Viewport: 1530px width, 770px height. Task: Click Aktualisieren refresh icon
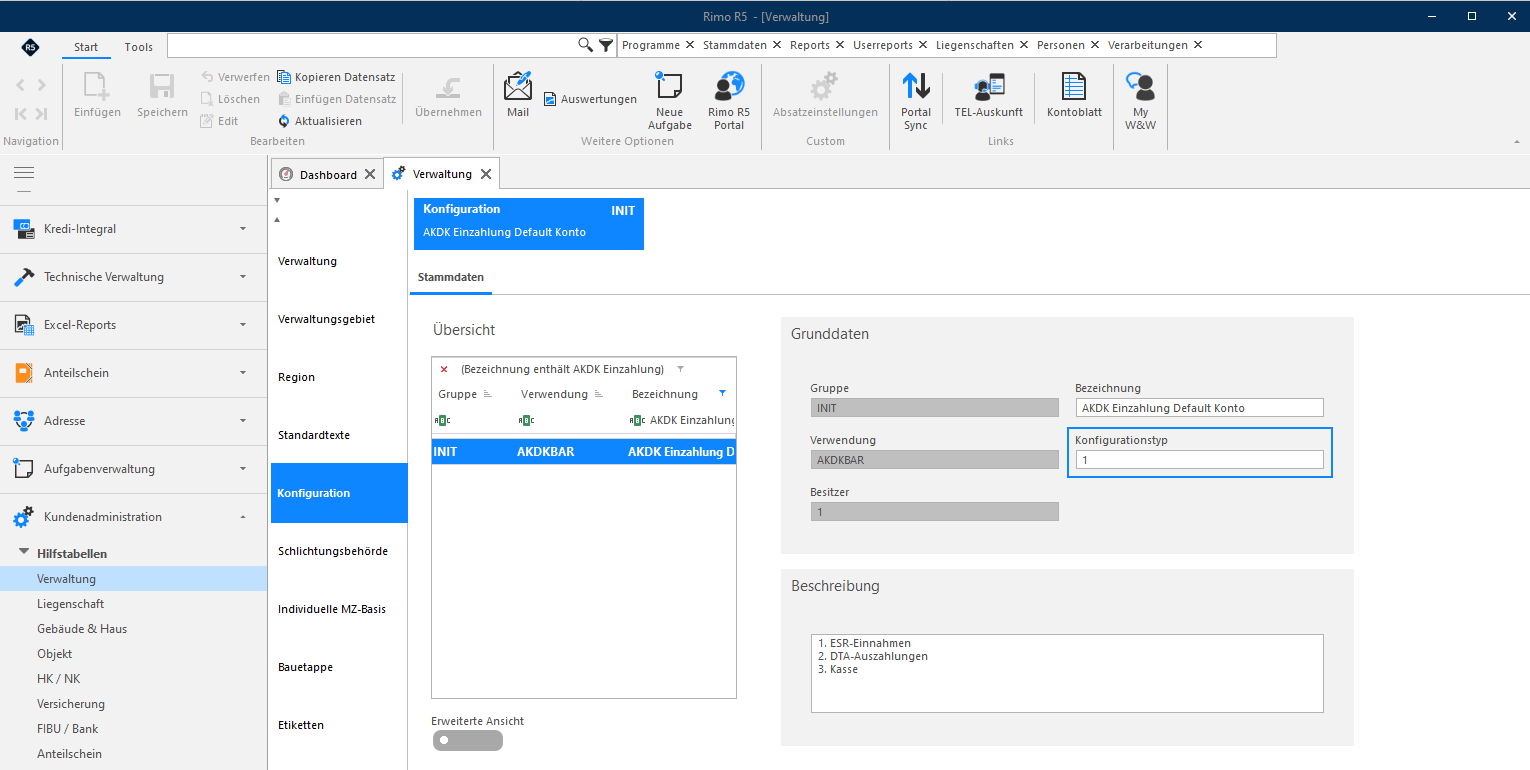coord(284,121)
